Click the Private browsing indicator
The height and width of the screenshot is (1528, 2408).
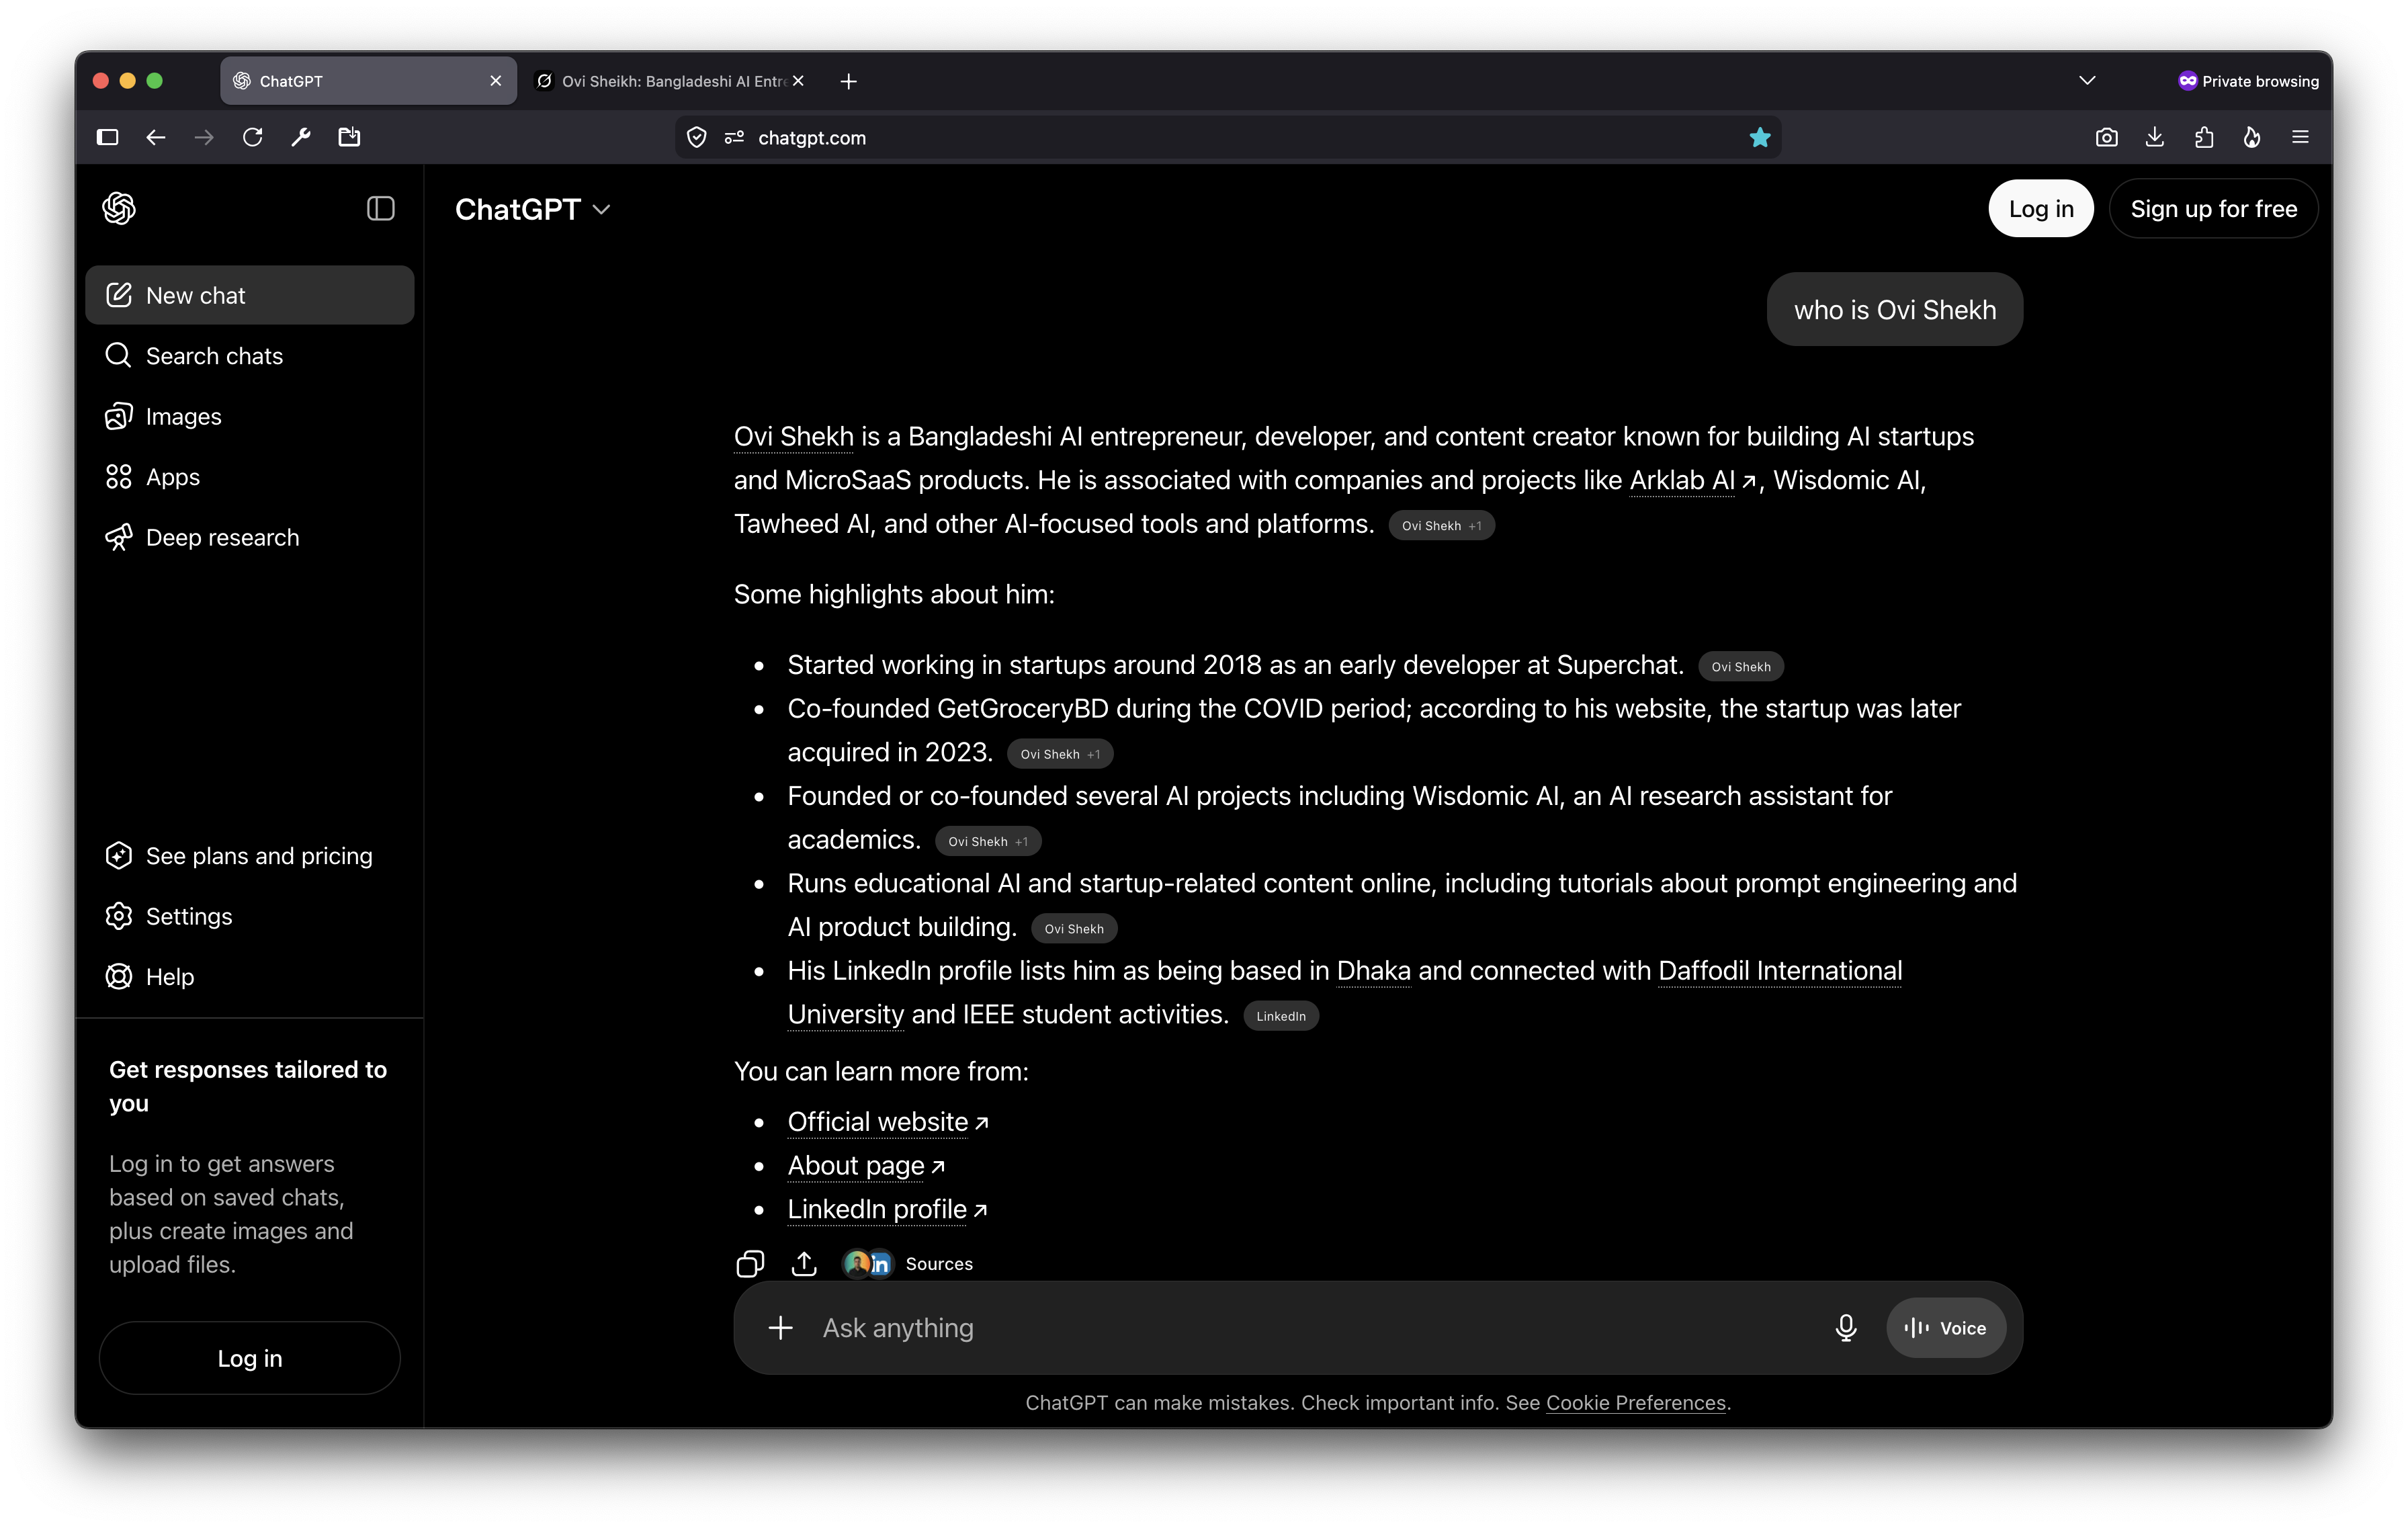(2247, 81)
